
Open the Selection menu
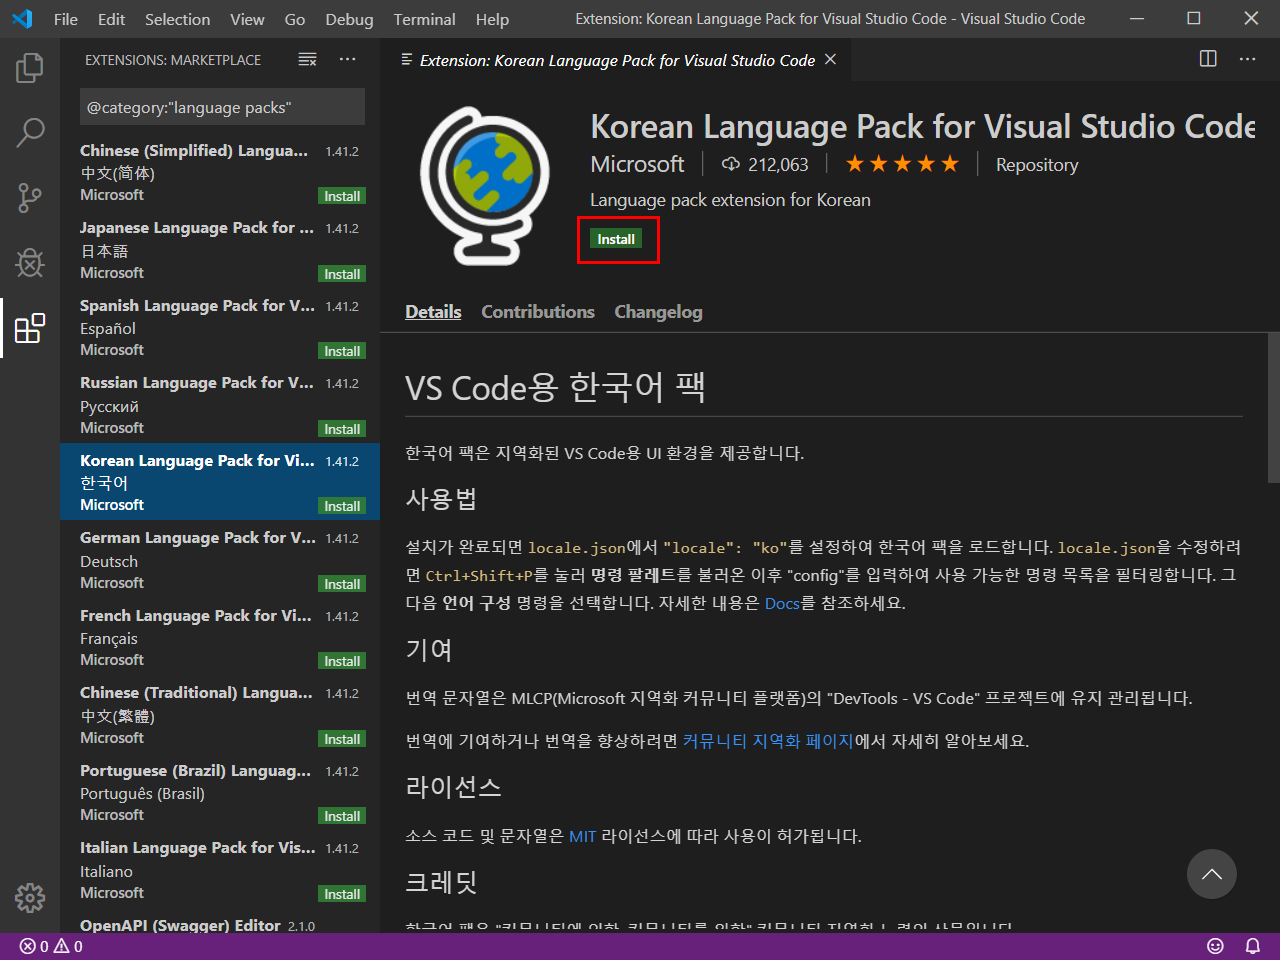(178, 19)
